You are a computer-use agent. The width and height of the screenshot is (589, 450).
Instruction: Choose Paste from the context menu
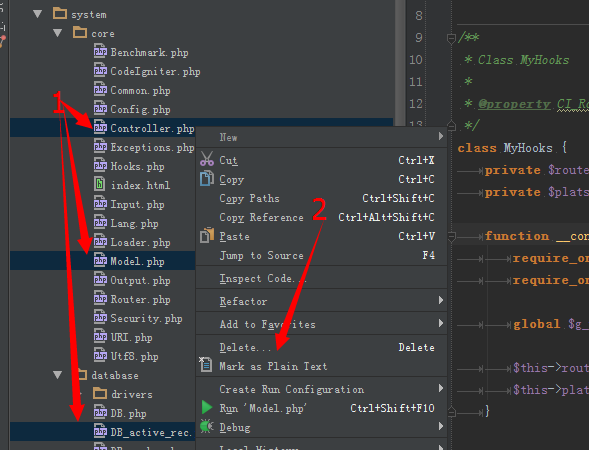click(x=321, y=236)
